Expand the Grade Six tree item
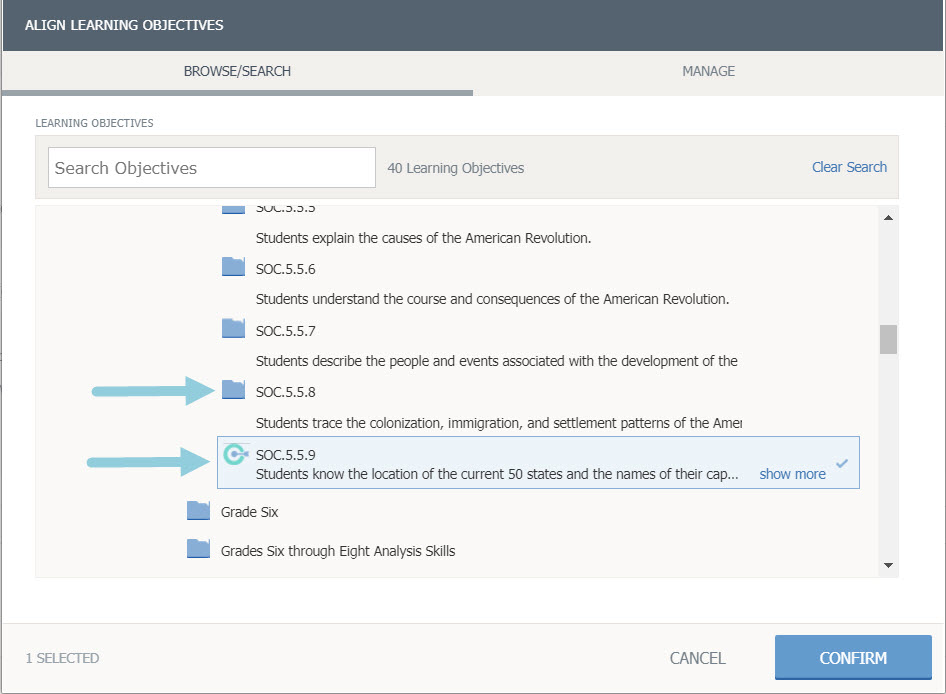This screenshot has width=946, height=694. point(249,512)
